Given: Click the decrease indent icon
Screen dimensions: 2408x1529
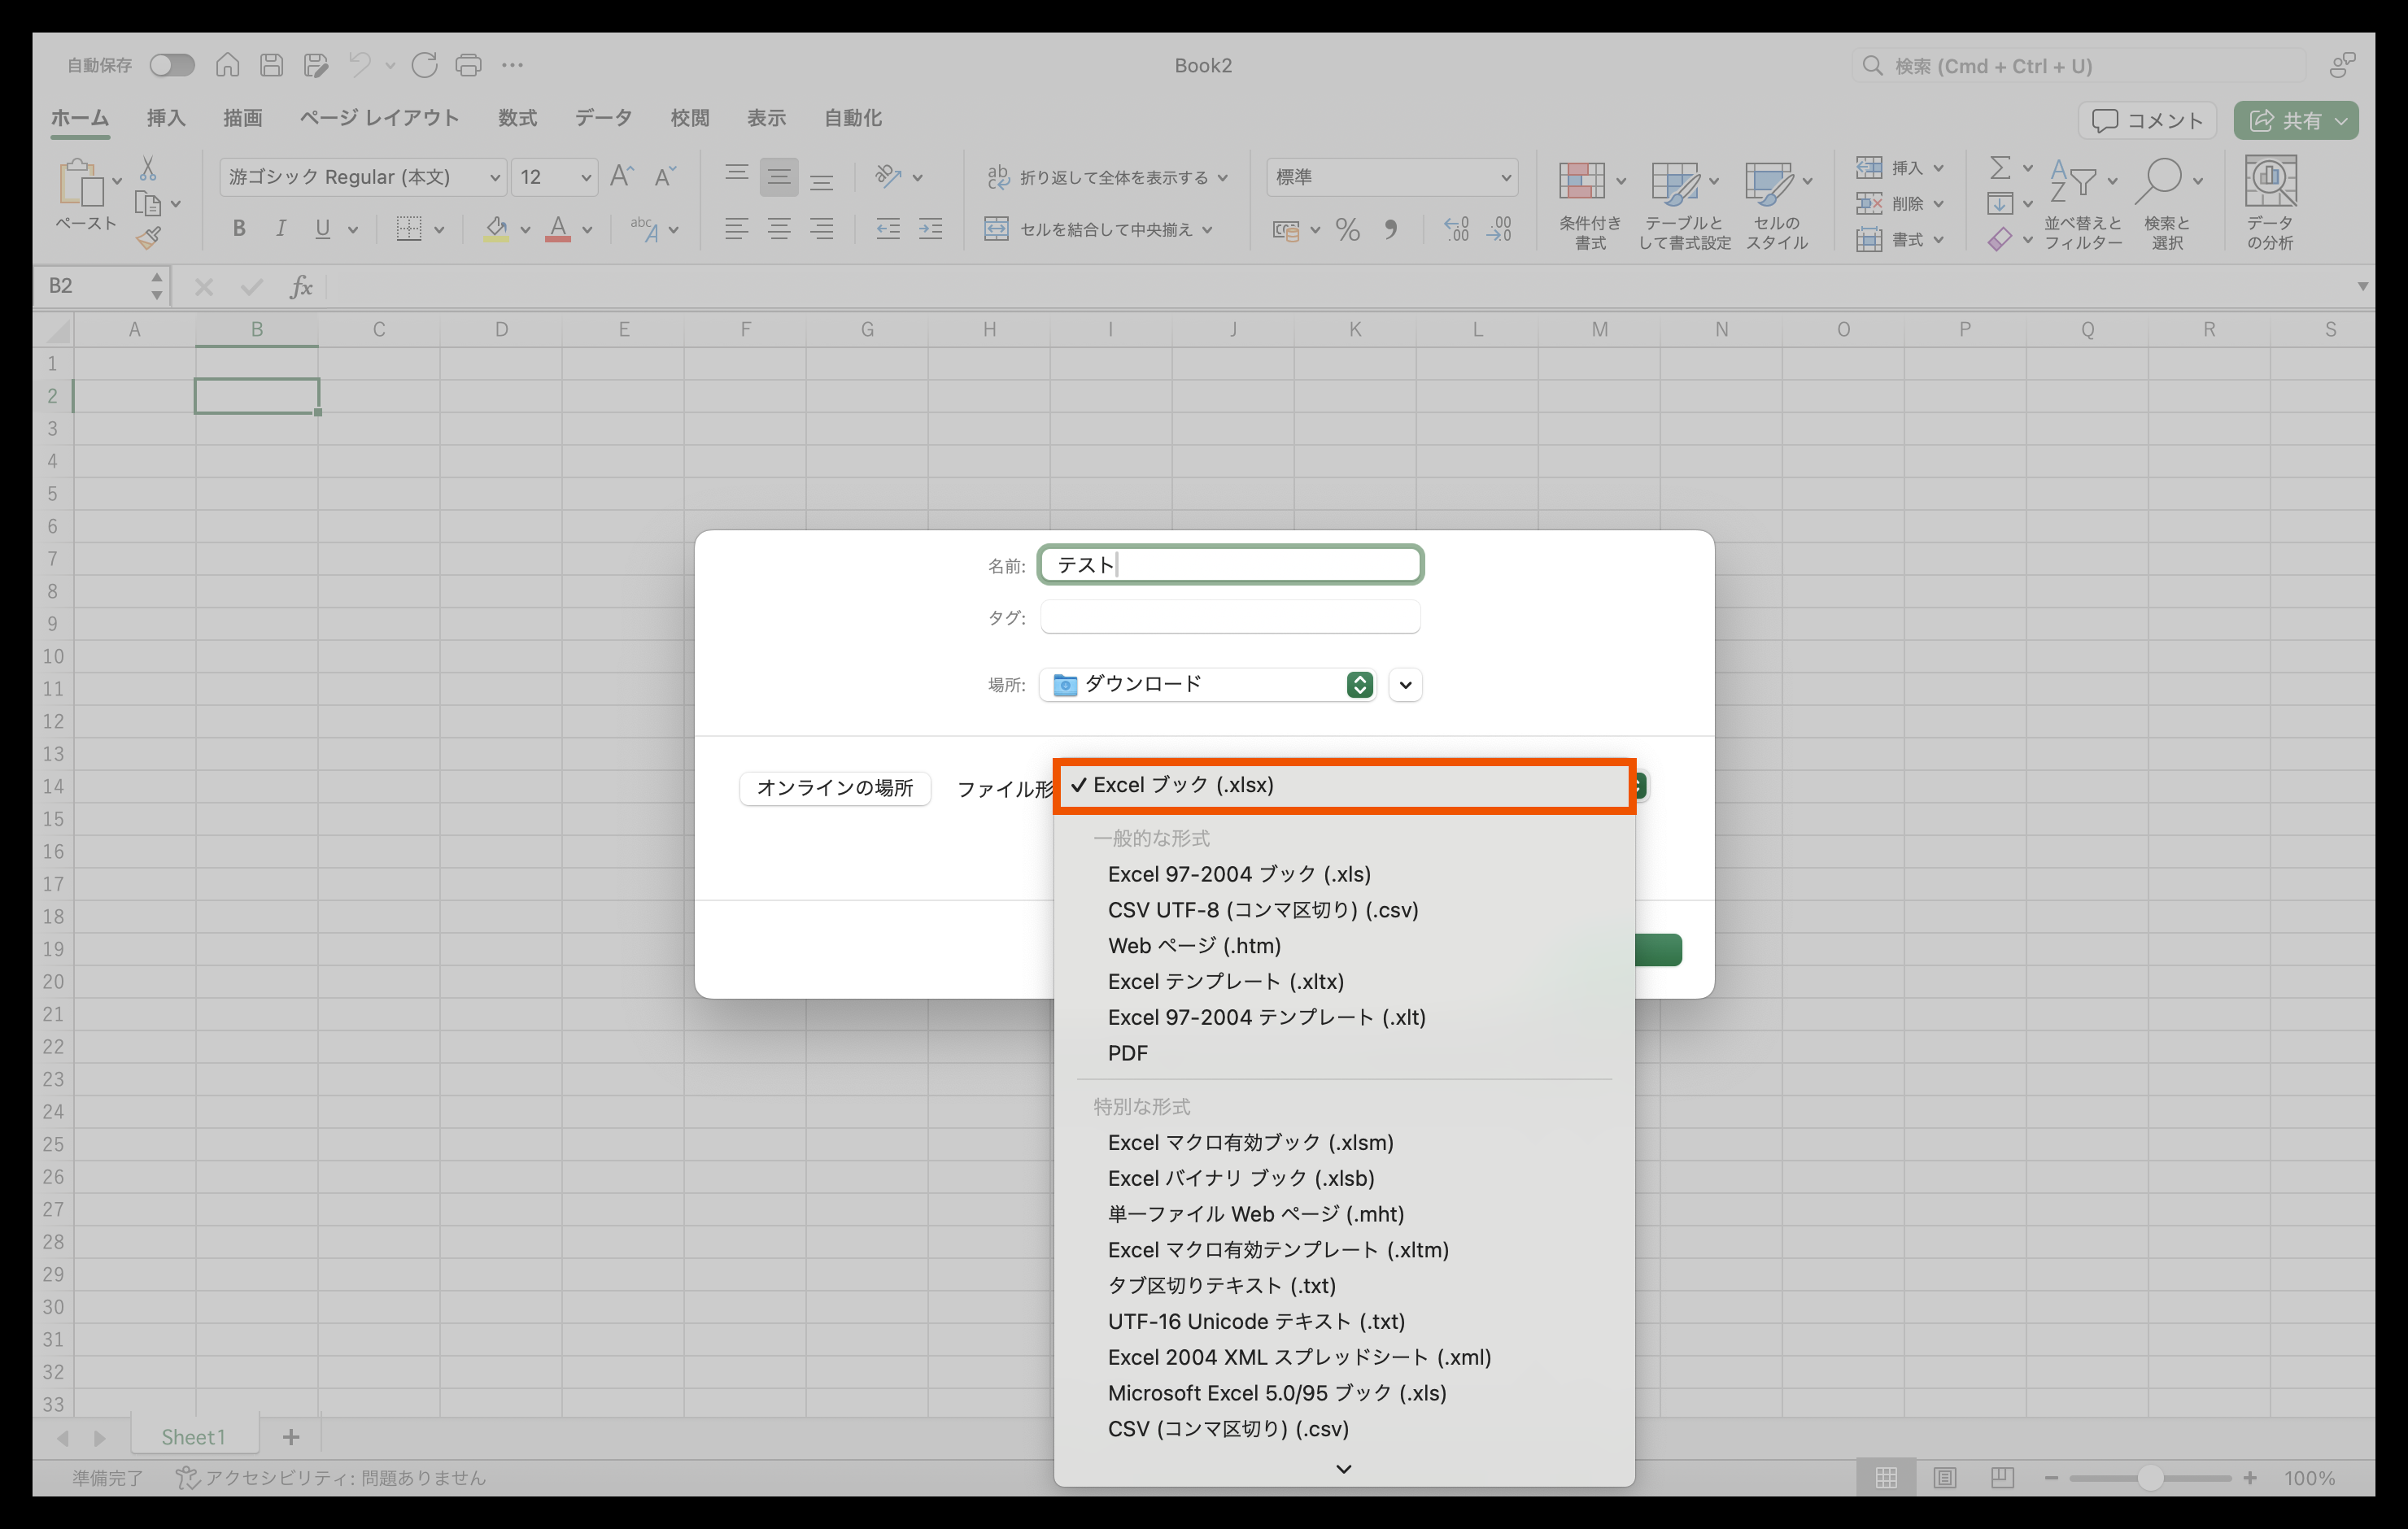Looking at the screenshot, I should pyautogui.click(x=887, y=229).
